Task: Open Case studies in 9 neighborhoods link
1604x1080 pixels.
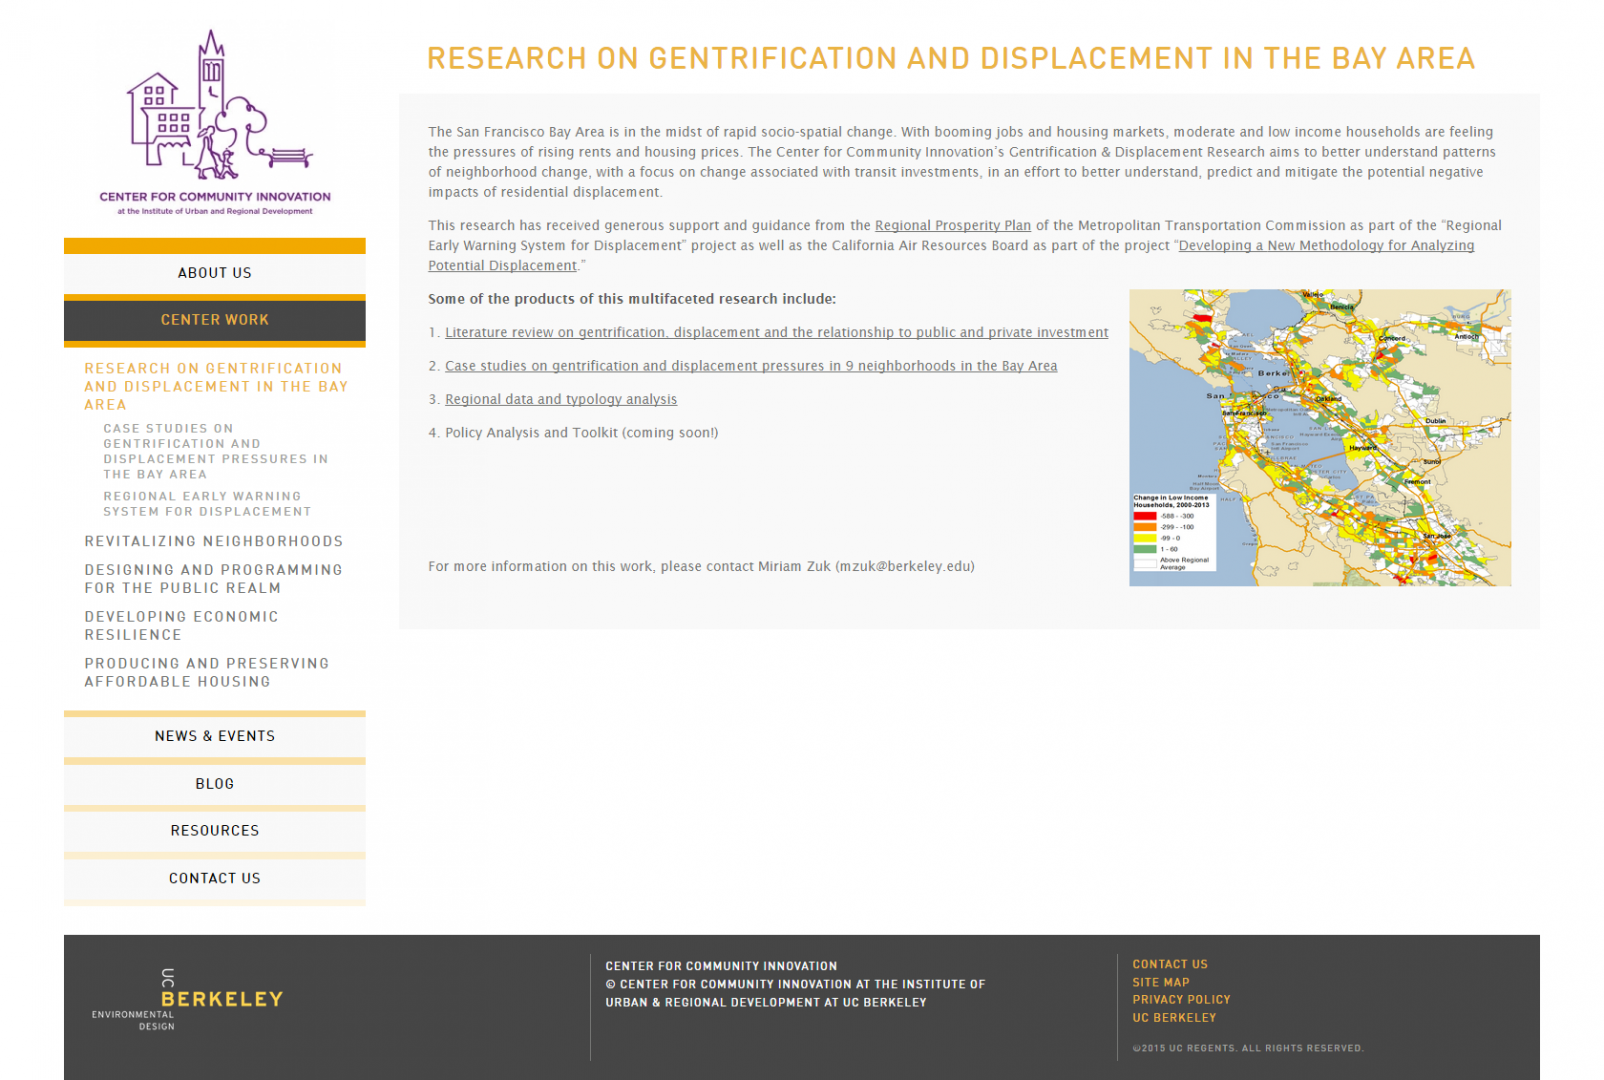Action: tap(751, 366)
